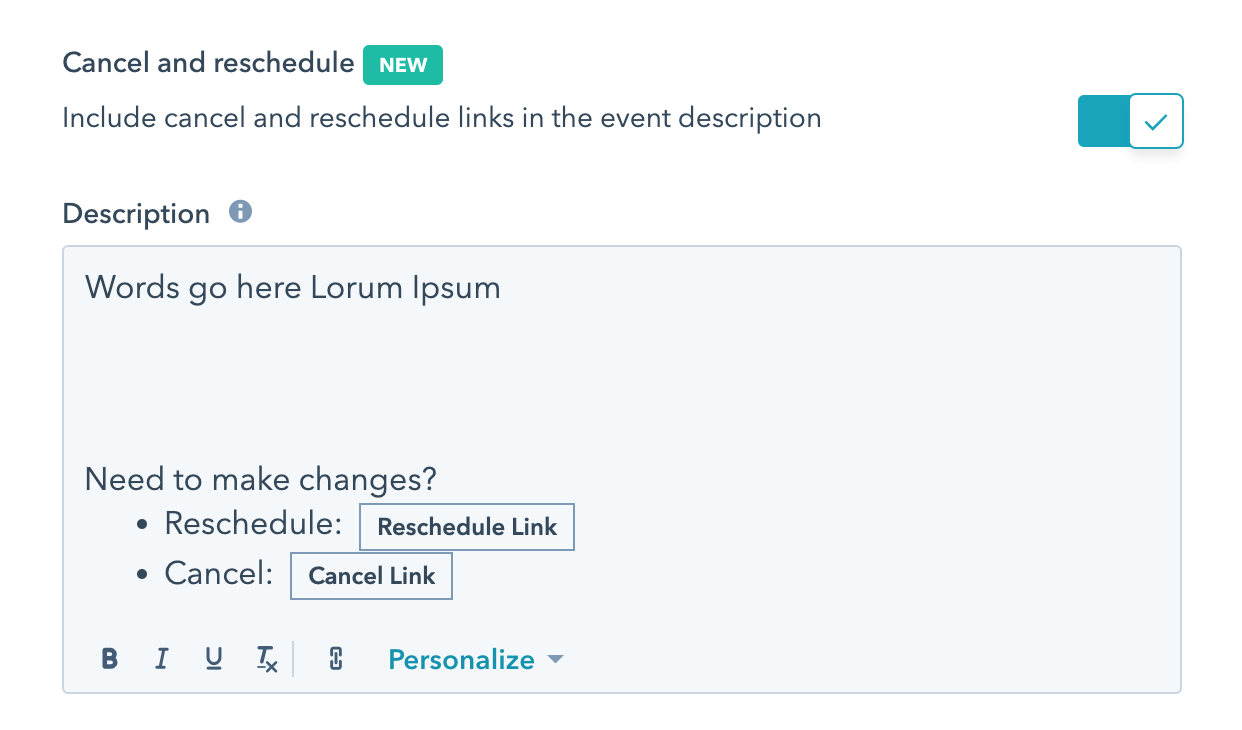View the Description info tooltip icon
Image resolution: width=1242 pixels, height=730 pixels.
tap(240, 211)
